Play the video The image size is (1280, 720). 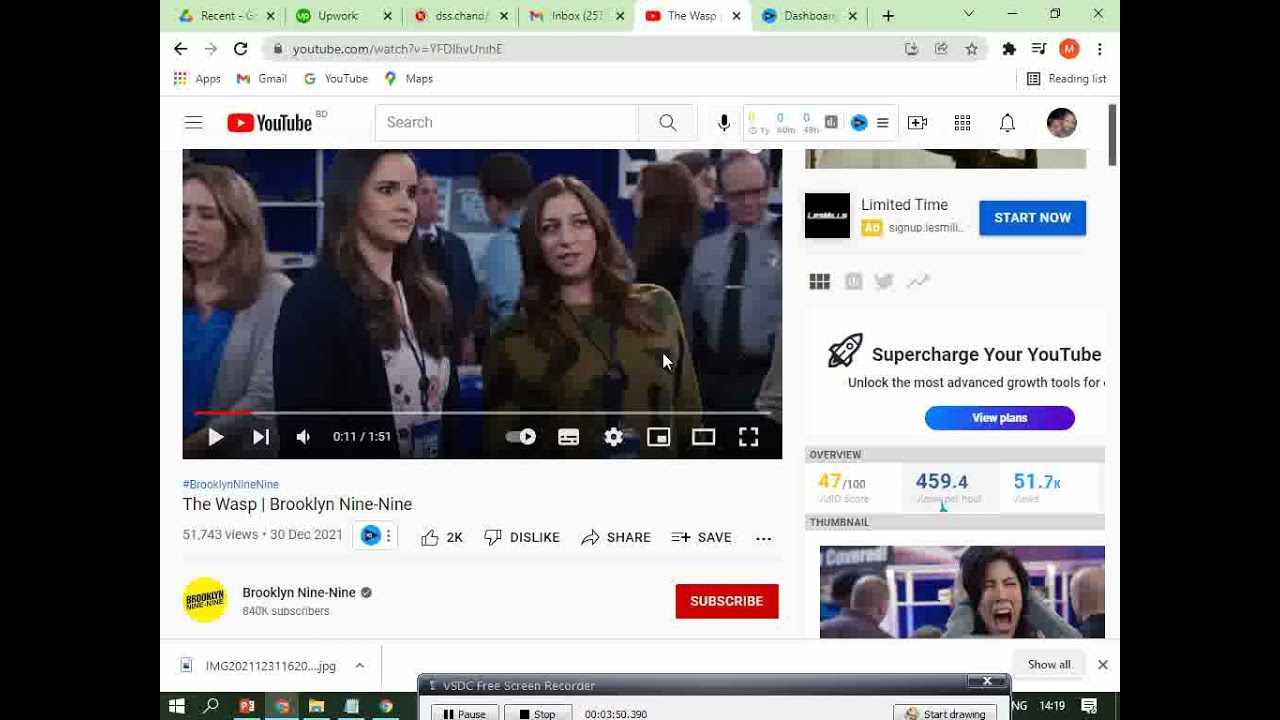pos(215,437)
